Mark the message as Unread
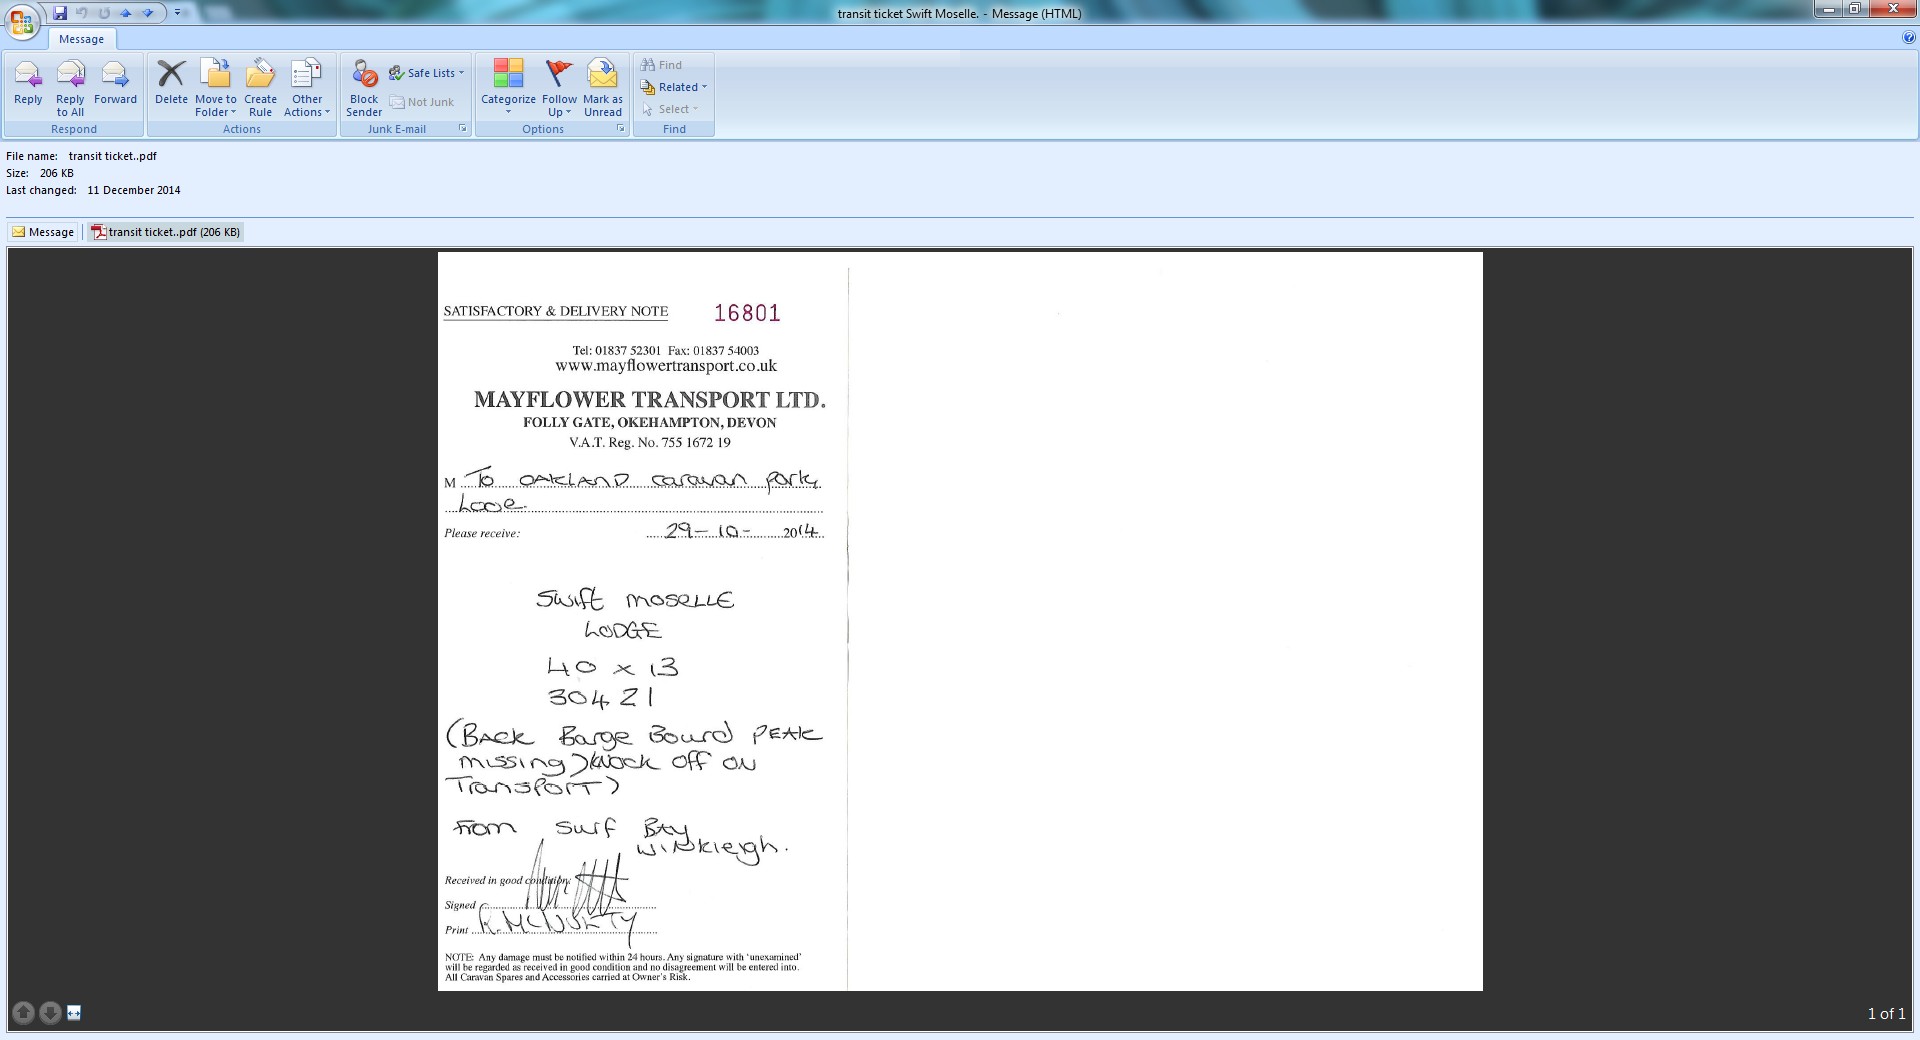Screen dimensions: 1920x1040 pyautogui.click(x=603, y=89)
